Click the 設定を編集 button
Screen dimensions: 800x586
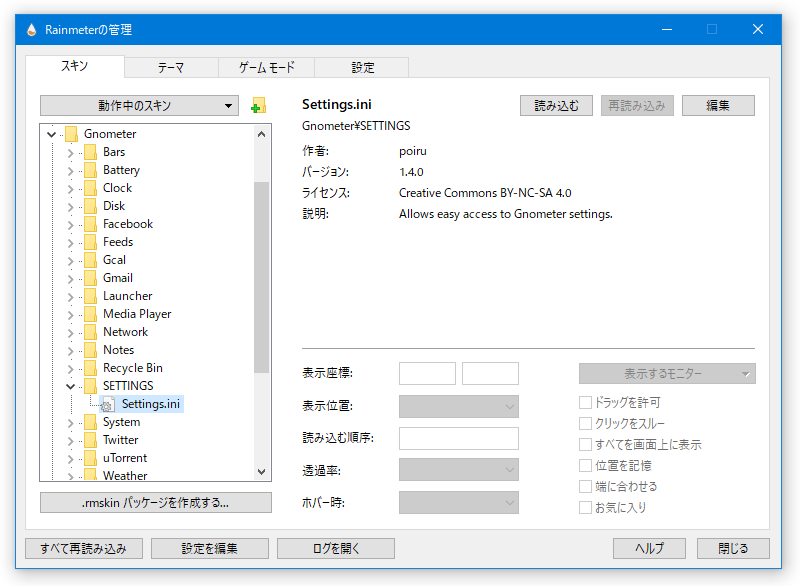pyautogui.click(x=210, y=549)
